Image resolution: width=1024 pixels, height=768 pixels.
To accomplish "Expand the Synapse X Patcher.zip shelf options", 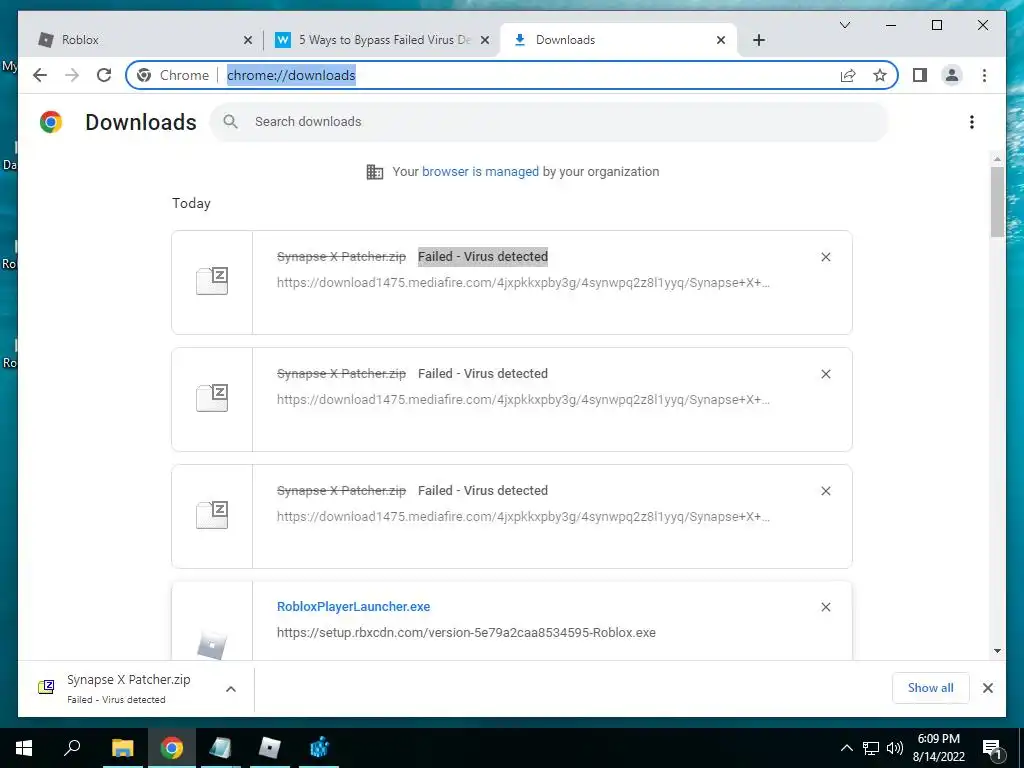I will (231, 689).
